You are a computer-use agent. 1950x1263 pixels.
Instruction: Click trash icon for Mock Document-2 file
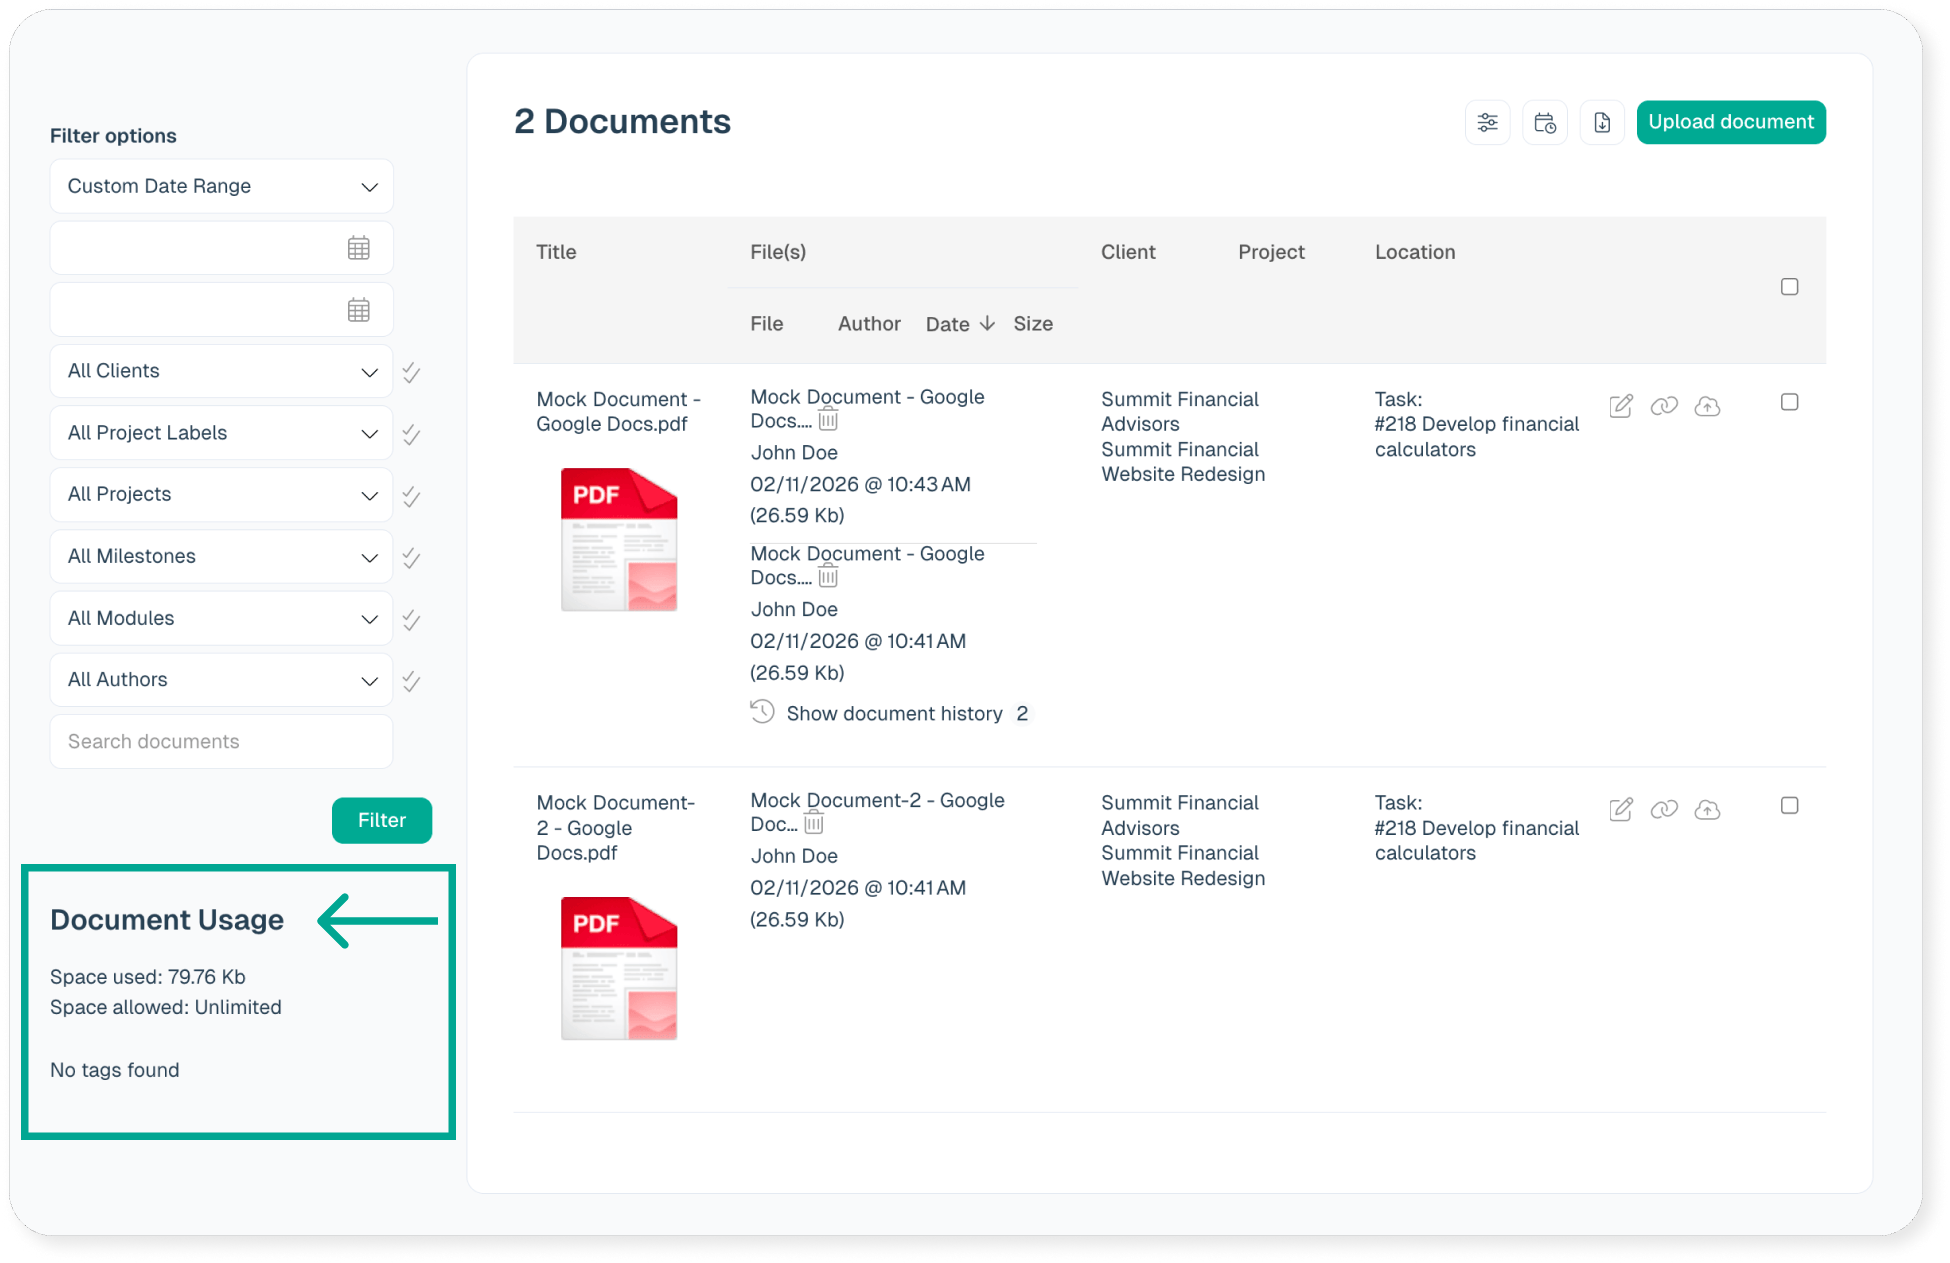(814, 824)
